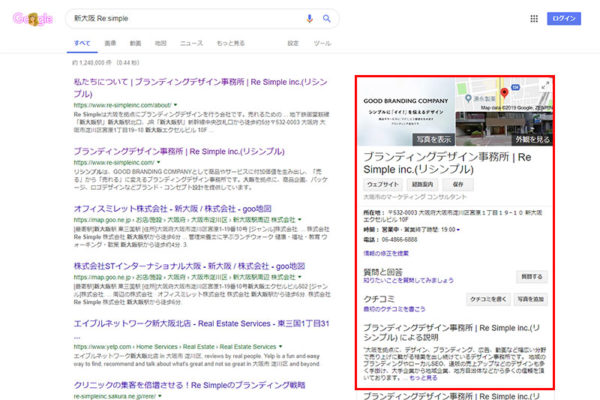The image size is (600, 400).
Task: Open result オフィスミレット株式会社 - 新大阪
Action: tap(173, 209)
